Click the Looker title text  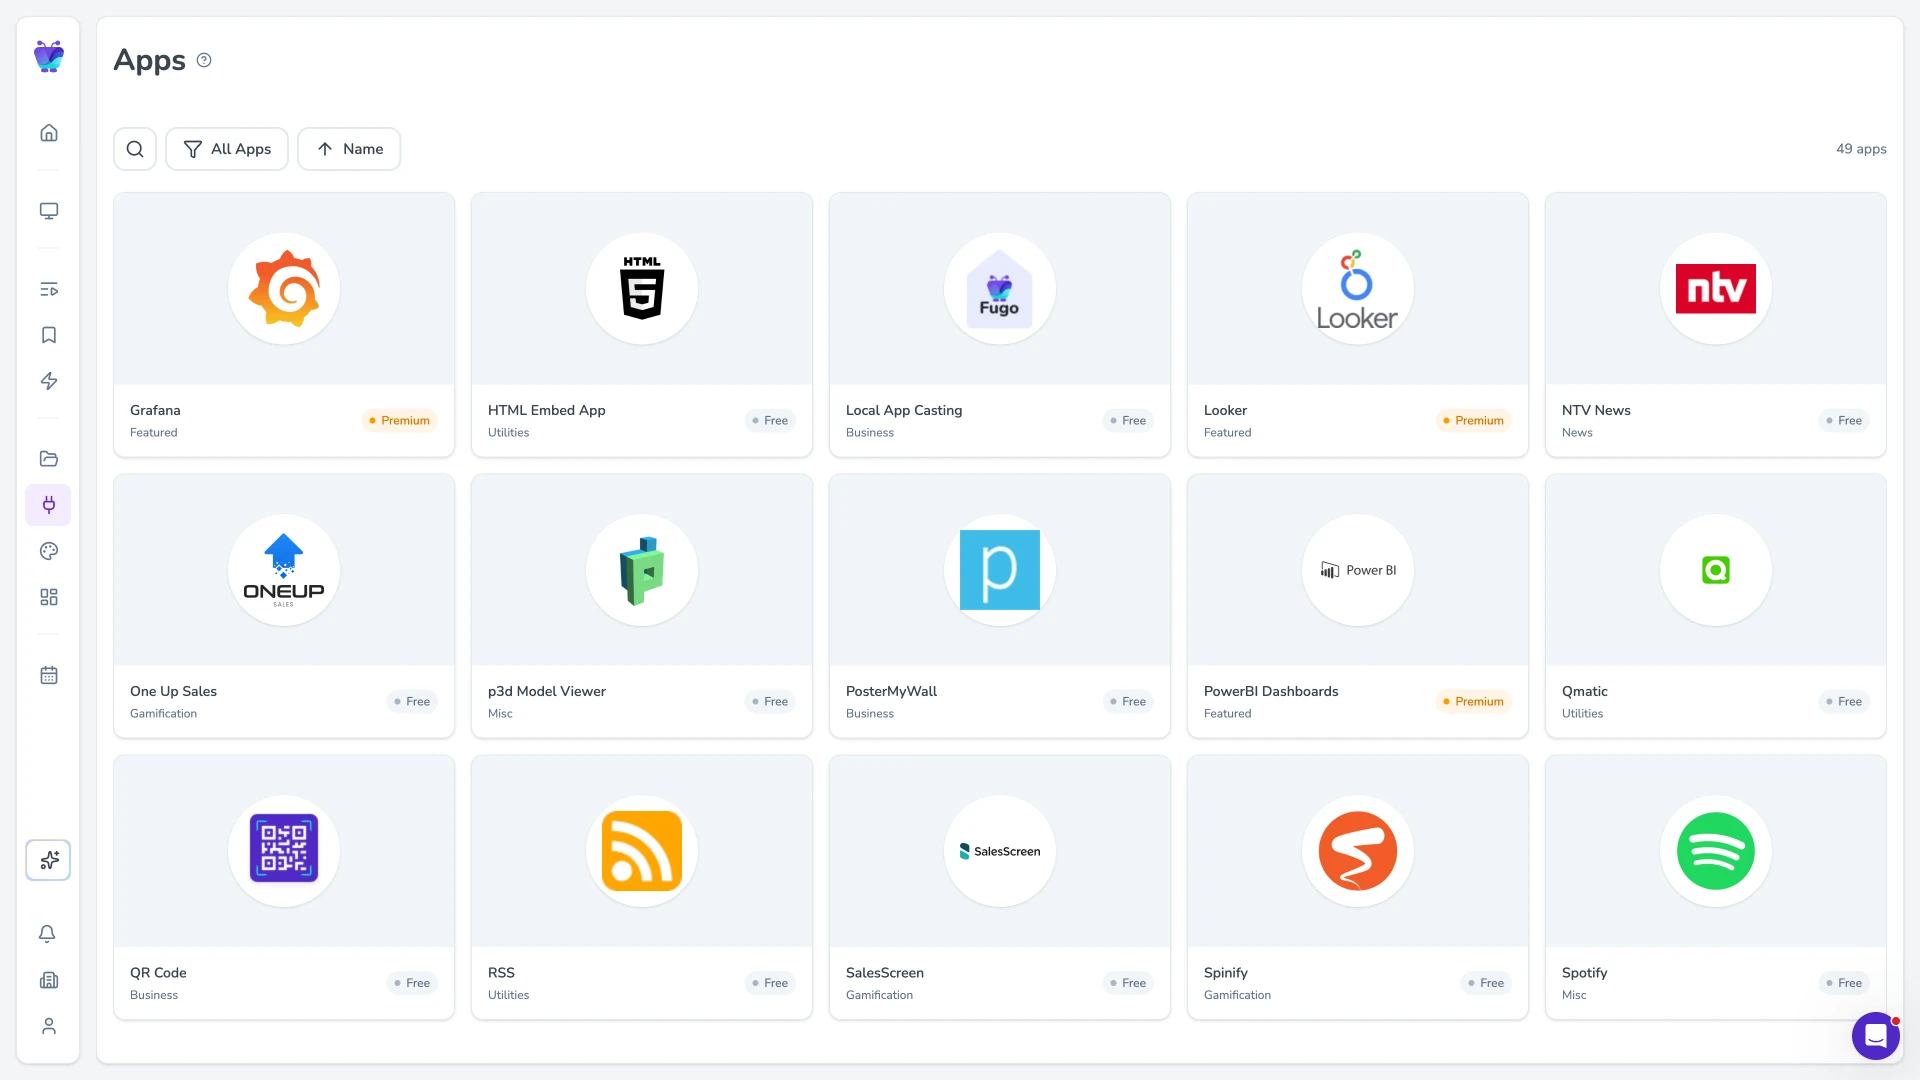(x=1225, y=410)
